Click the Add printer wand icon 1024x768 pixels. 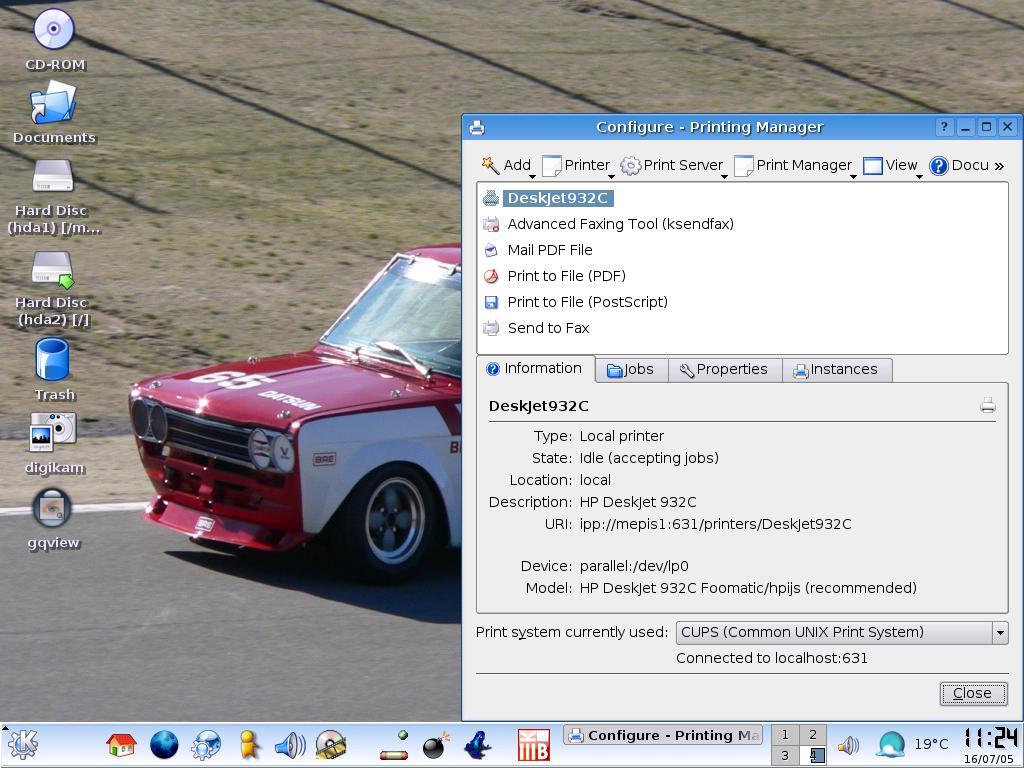pyautogui.click(x=490, y=165)
